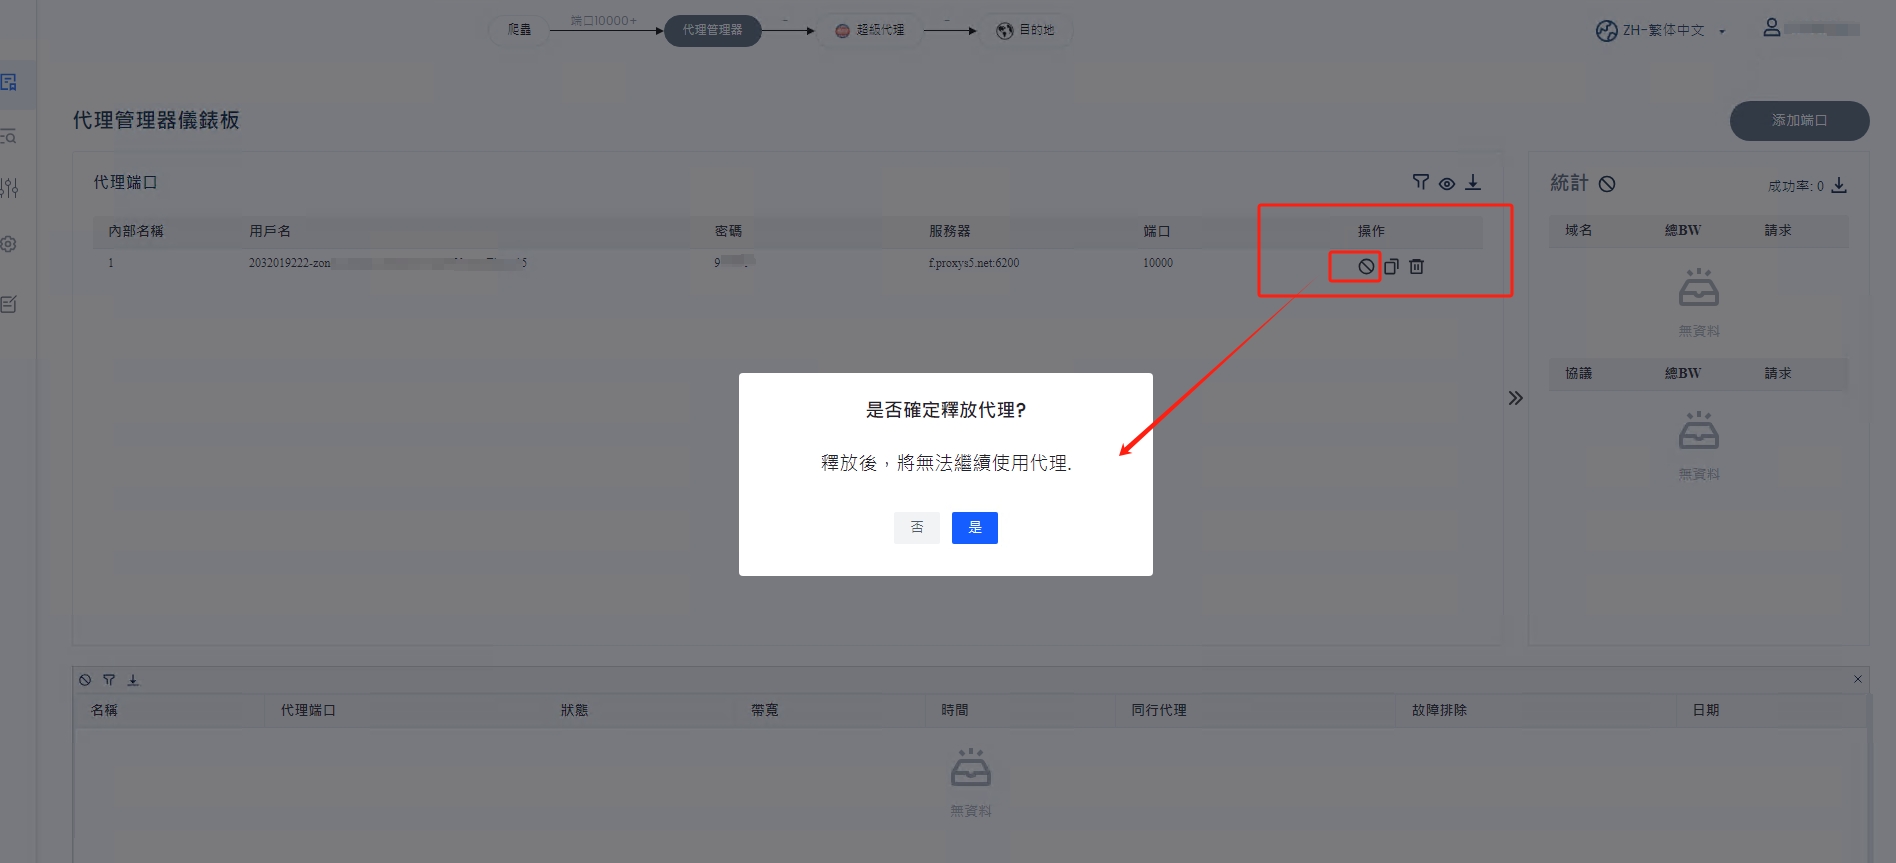
Task: Select 代理管理器 step in flow diagram
Action: pyautogui.click(x=712, y=30)
